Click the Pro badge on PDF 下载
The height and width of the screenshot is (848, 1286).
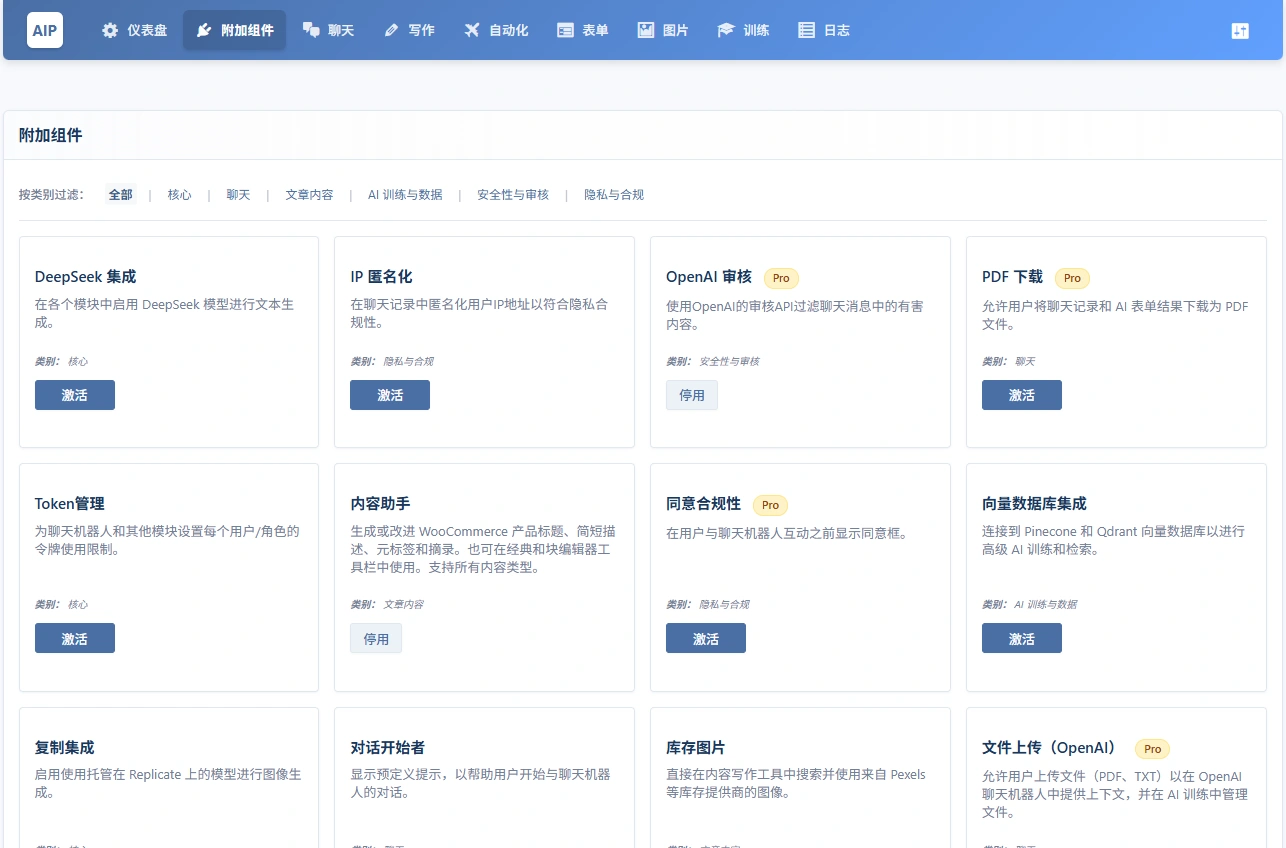pos(1072,278)
